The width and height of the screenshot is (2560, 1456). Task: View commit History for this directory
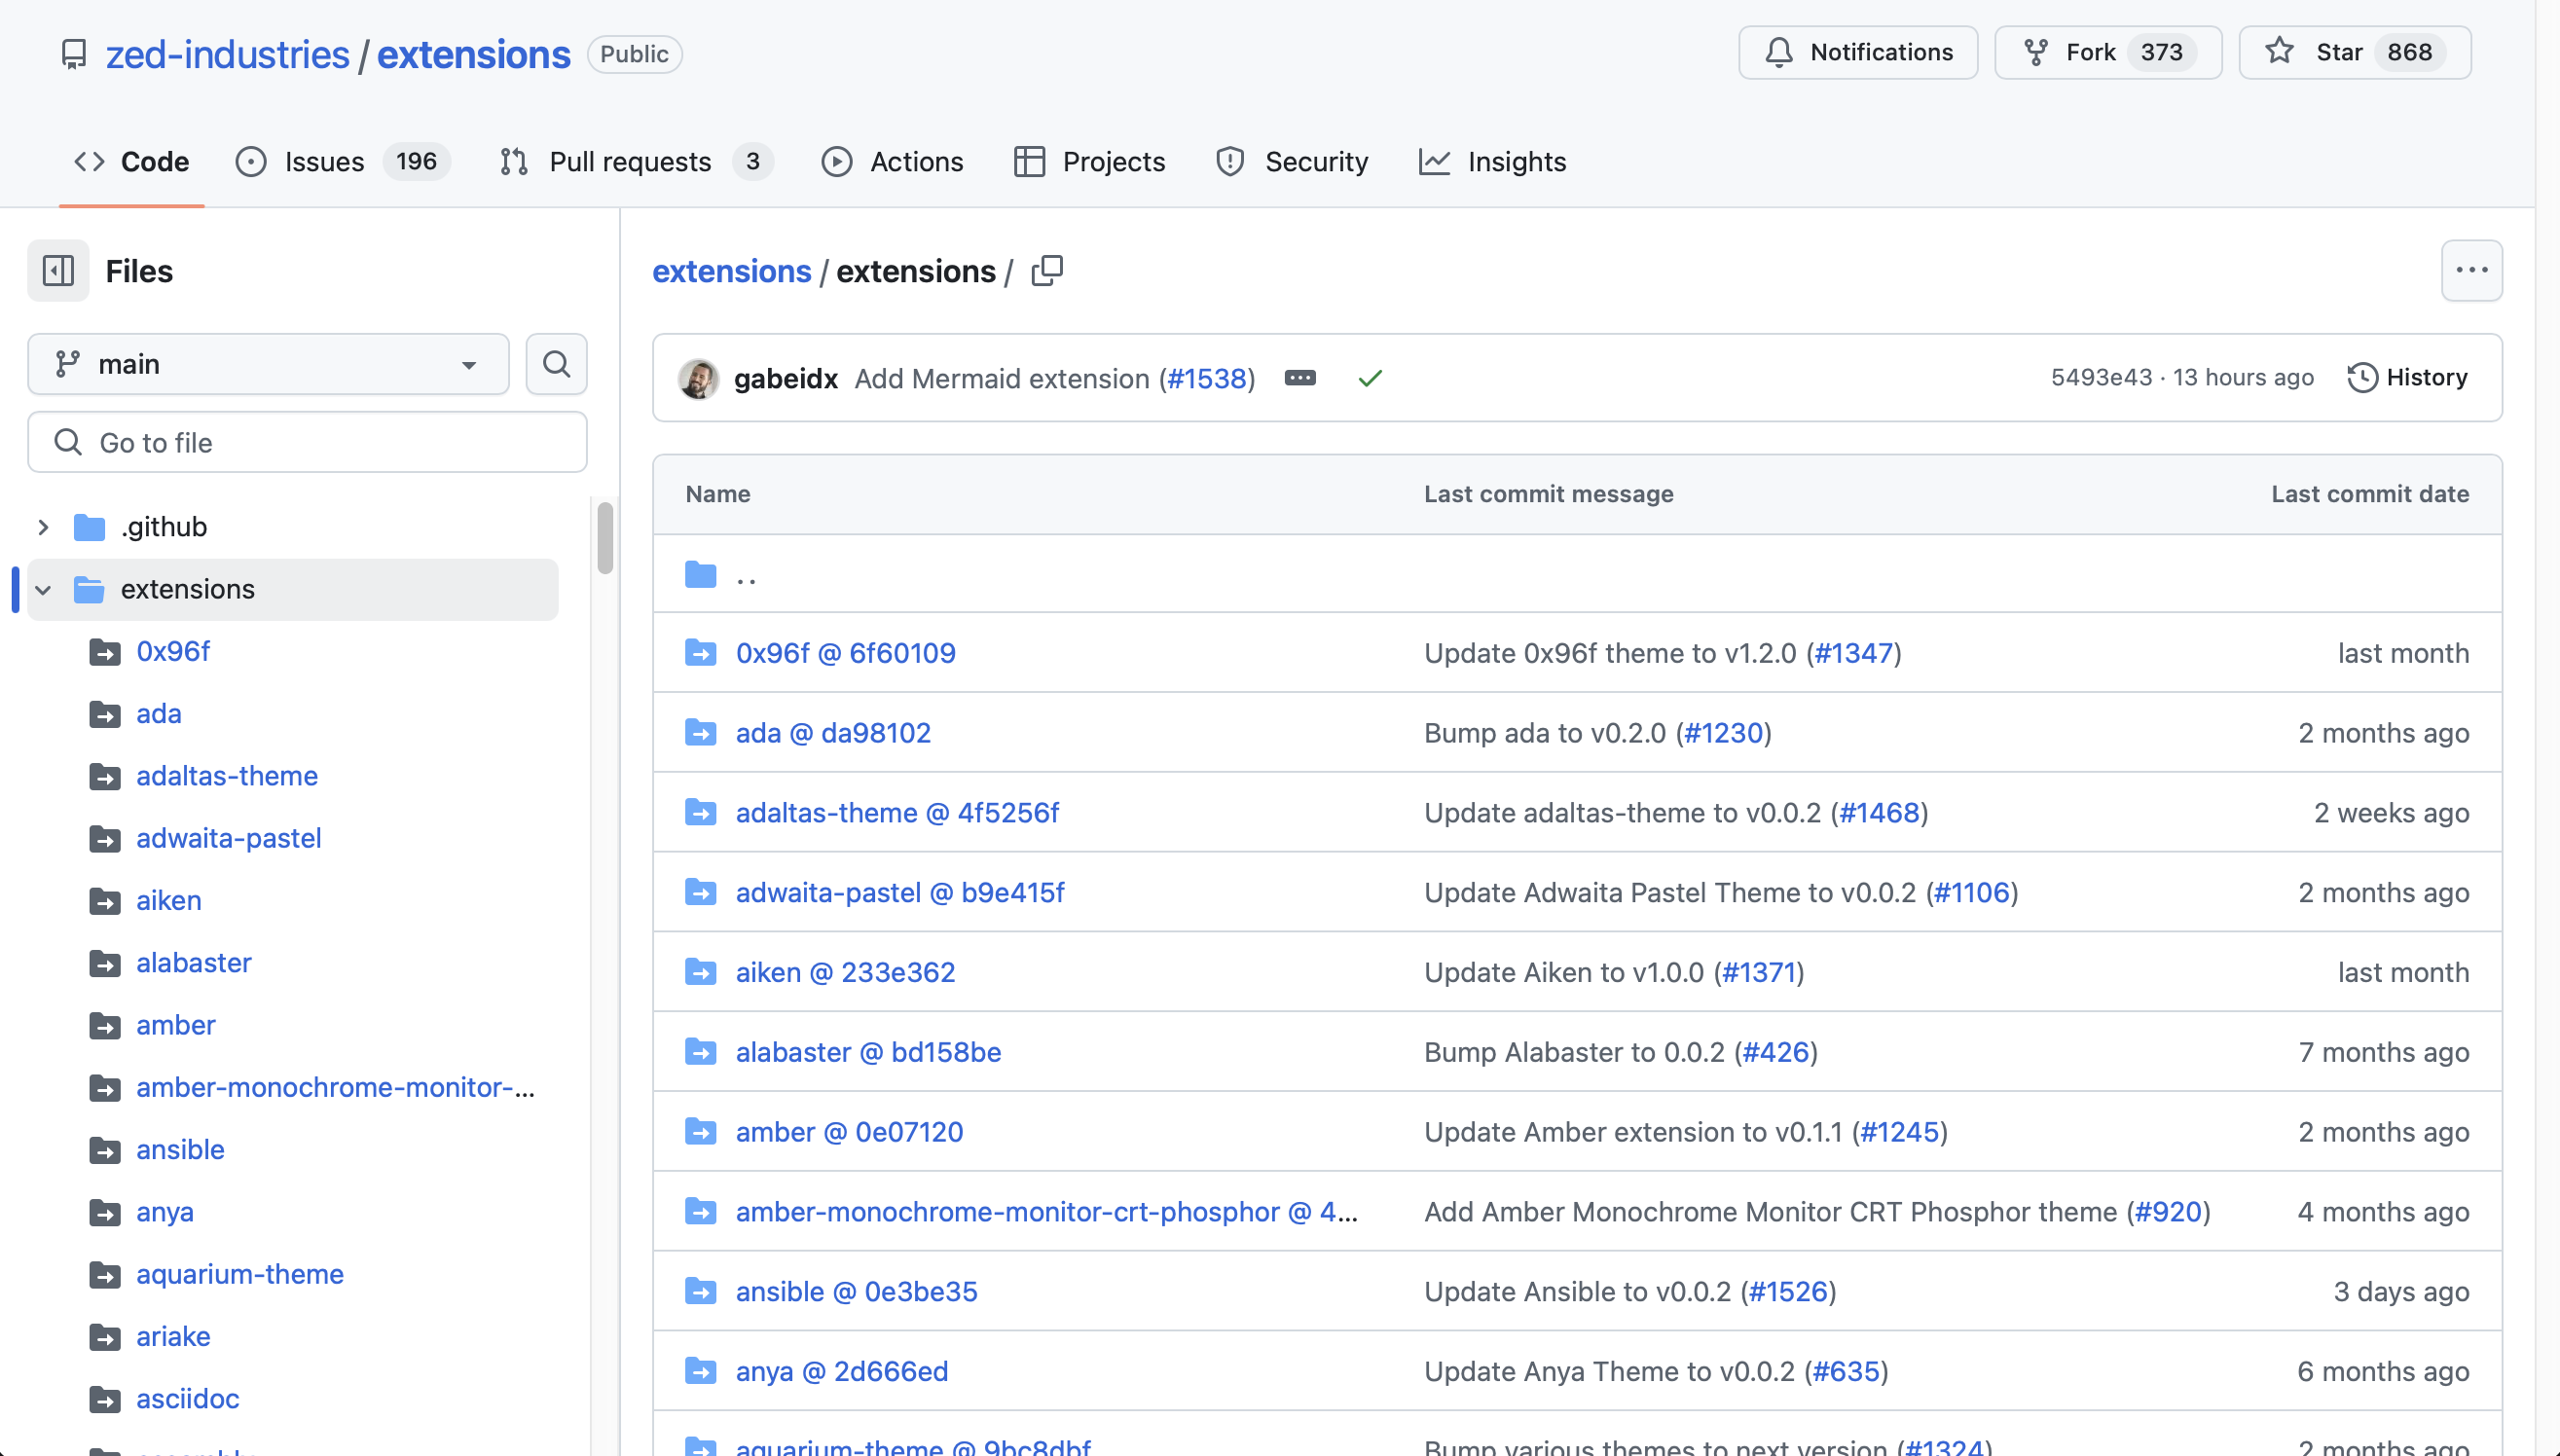coord(2408,377)
